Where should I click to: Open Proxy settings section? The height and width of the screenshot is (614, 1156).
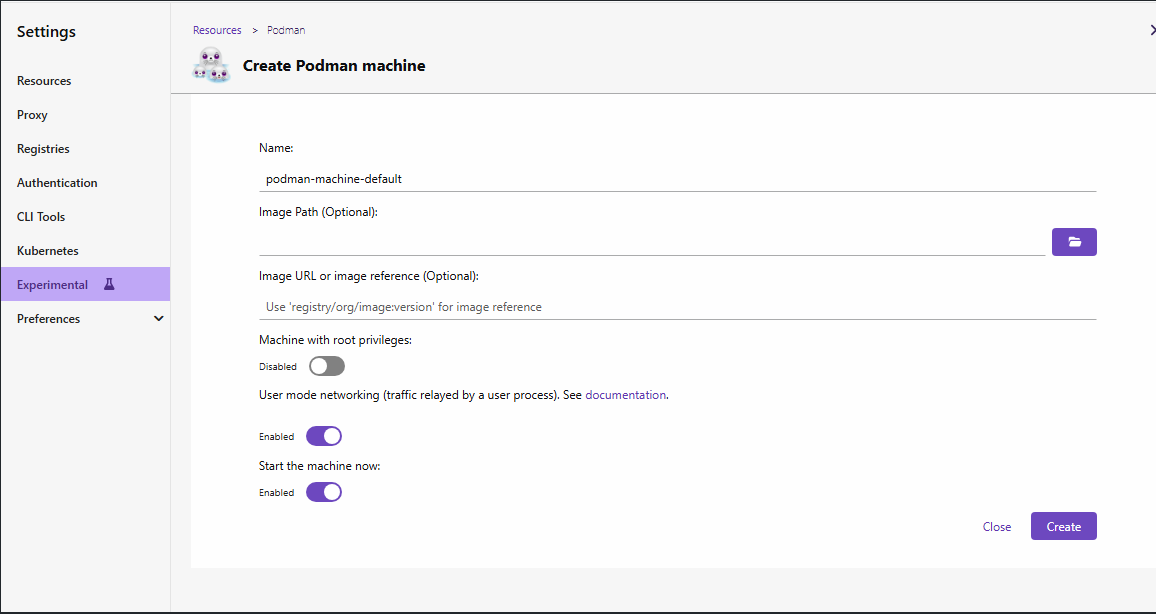click(x=32, y=115)
